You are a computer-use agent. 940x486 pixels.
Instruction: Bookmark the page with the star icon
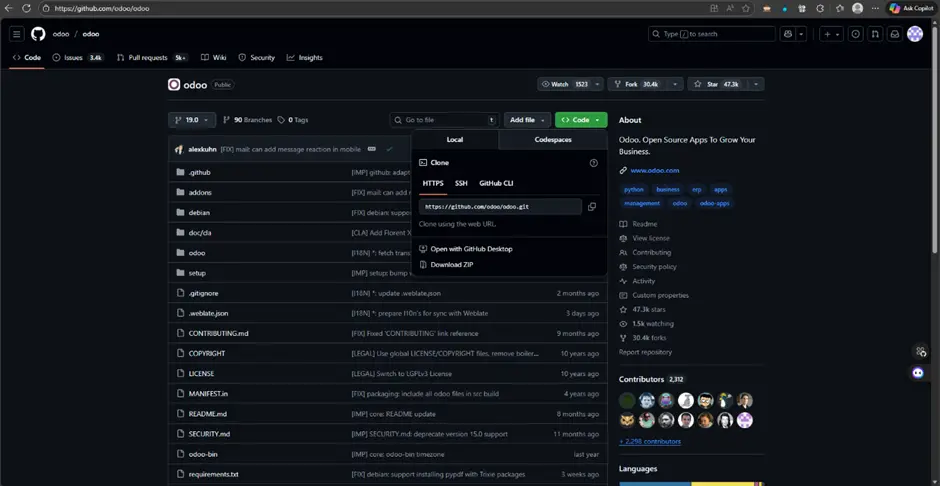click(746, 8)
